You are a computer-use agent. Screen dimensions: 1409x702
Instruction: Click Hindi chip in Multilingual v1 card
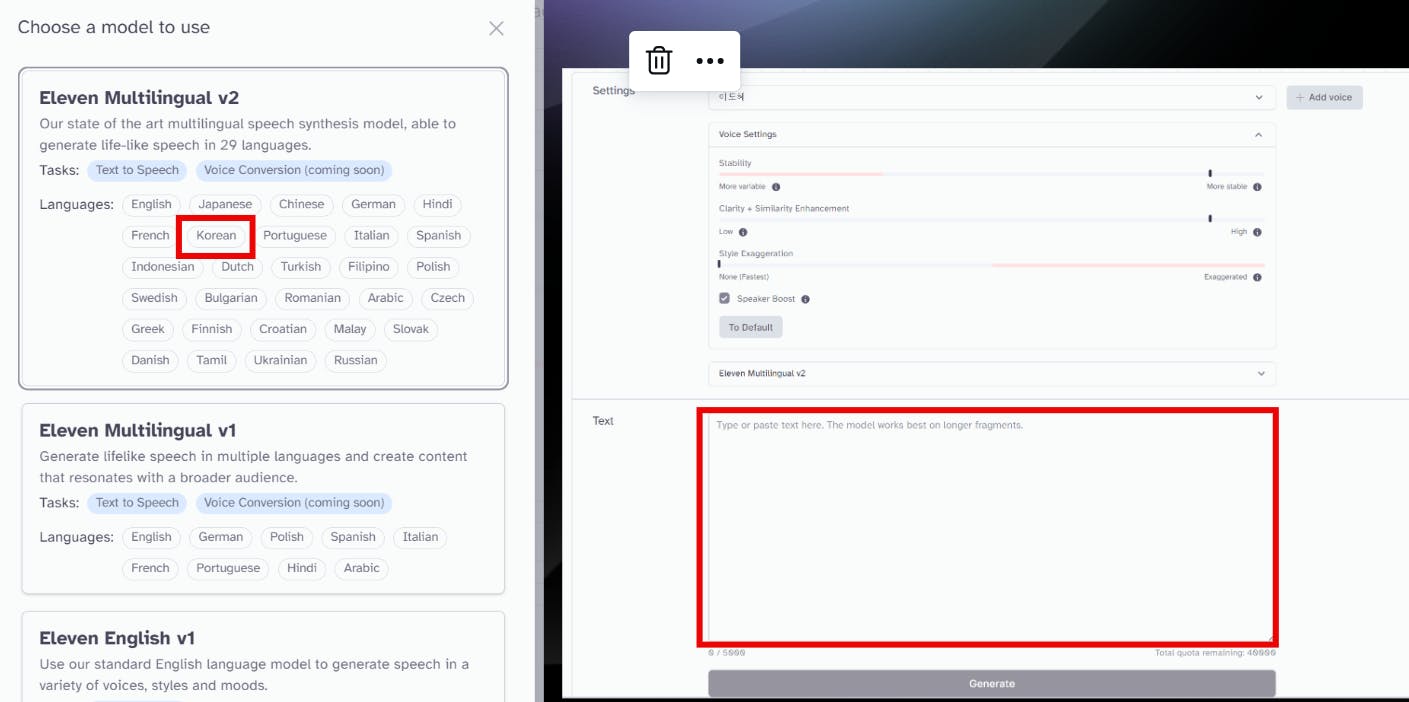point(301,568)
